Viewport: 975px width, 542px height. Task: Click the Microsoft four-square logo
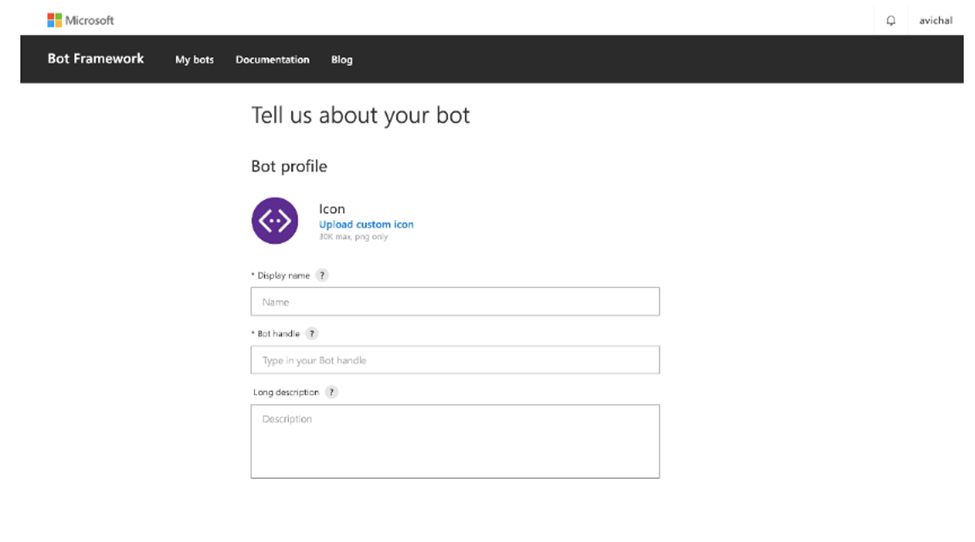[54, 20]
